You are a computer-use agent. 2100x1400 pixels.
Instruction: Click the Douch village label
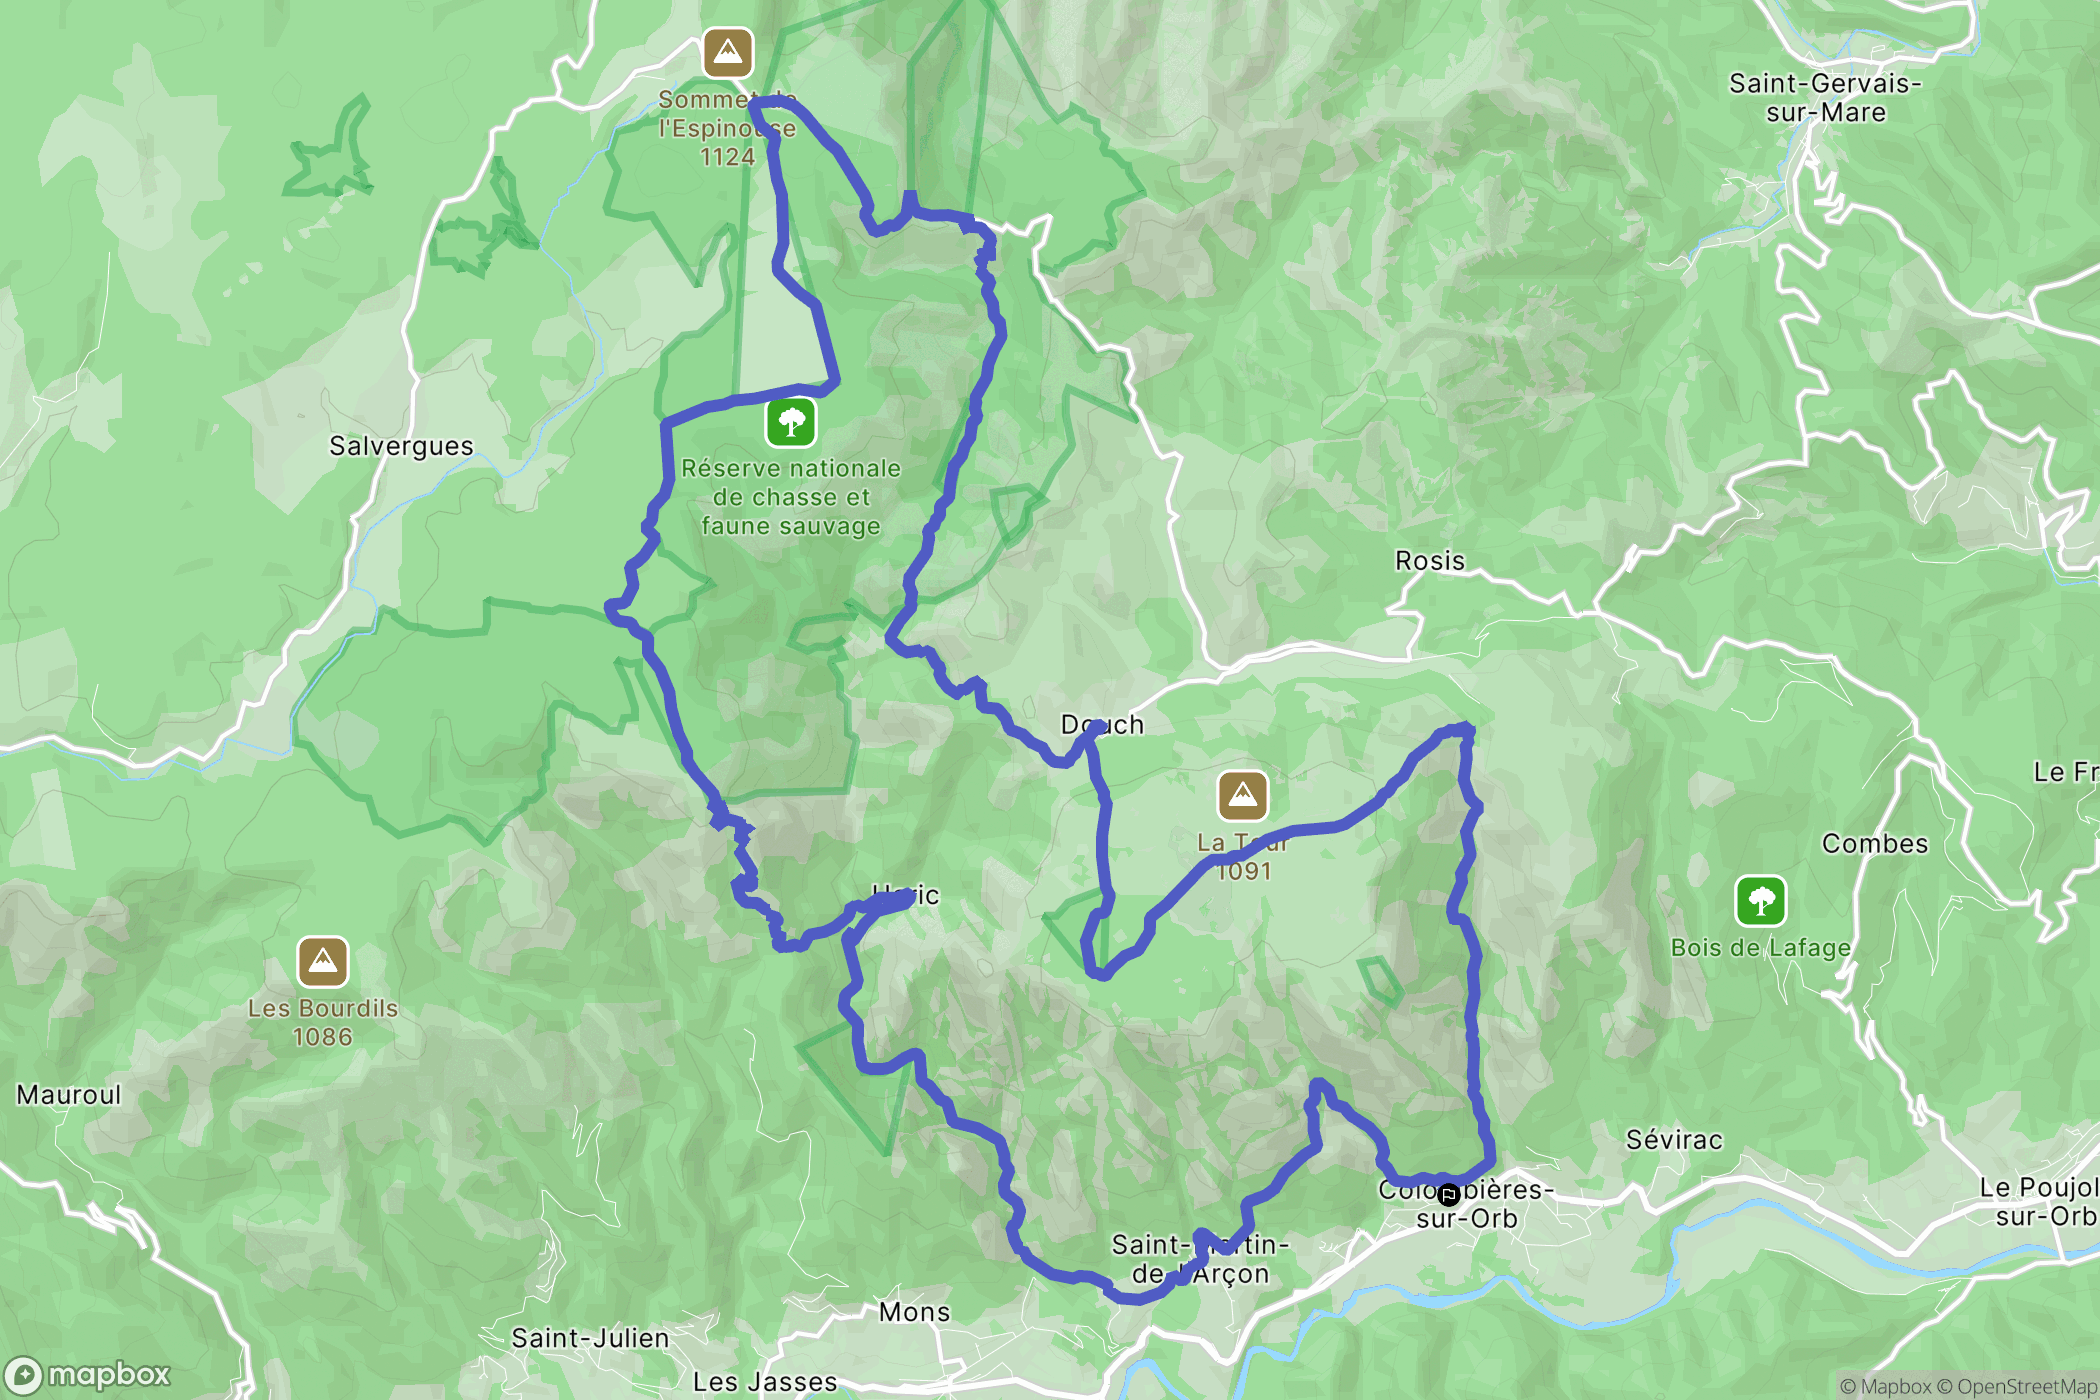[1102, 724]
